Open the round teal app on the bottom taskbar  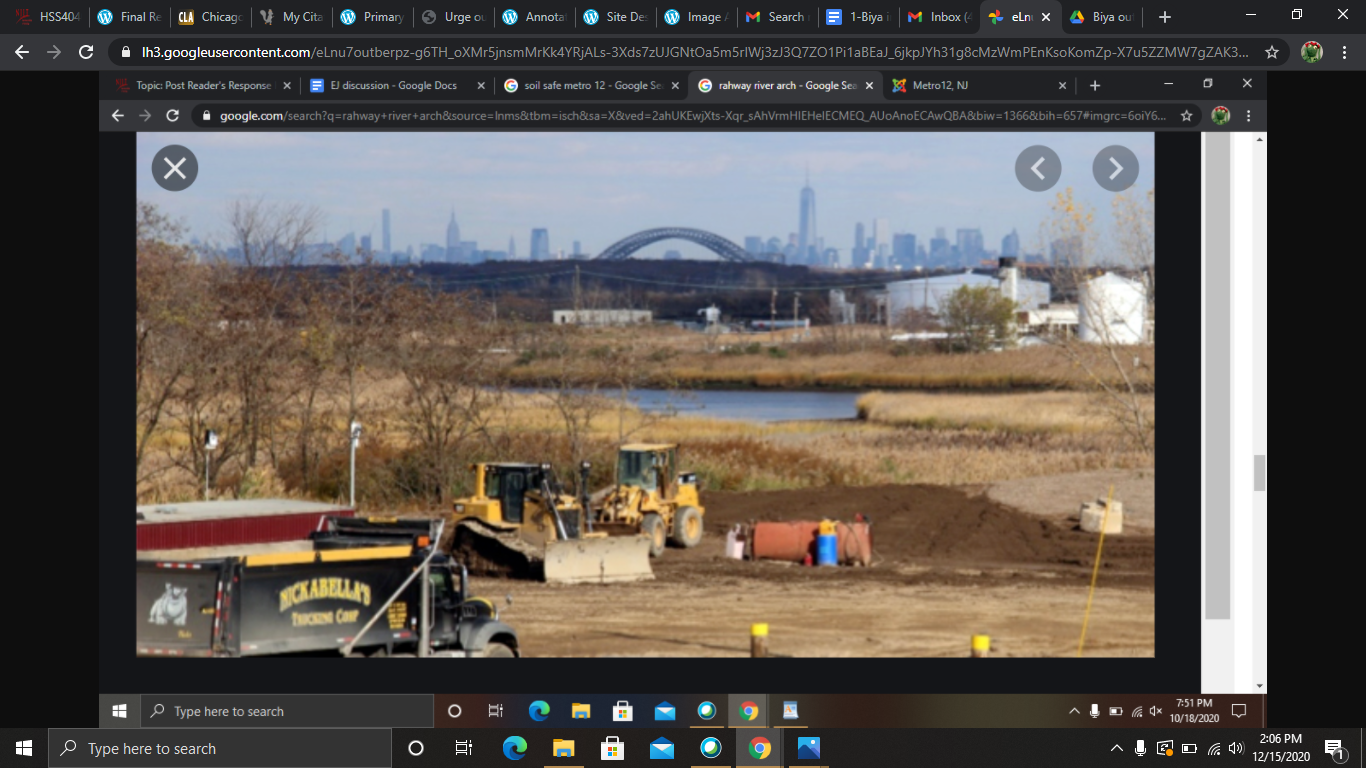pos(710,748)
